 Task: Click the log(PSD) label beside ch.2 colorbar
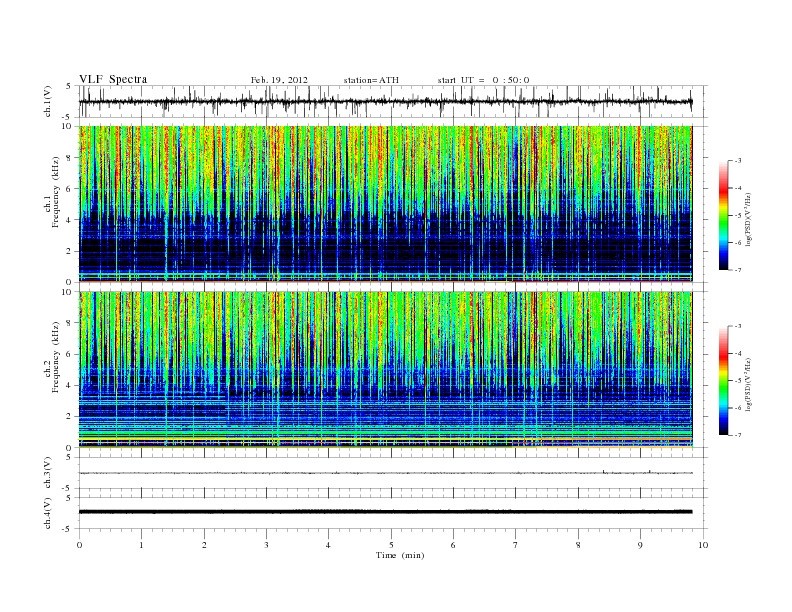pos(748,384)
